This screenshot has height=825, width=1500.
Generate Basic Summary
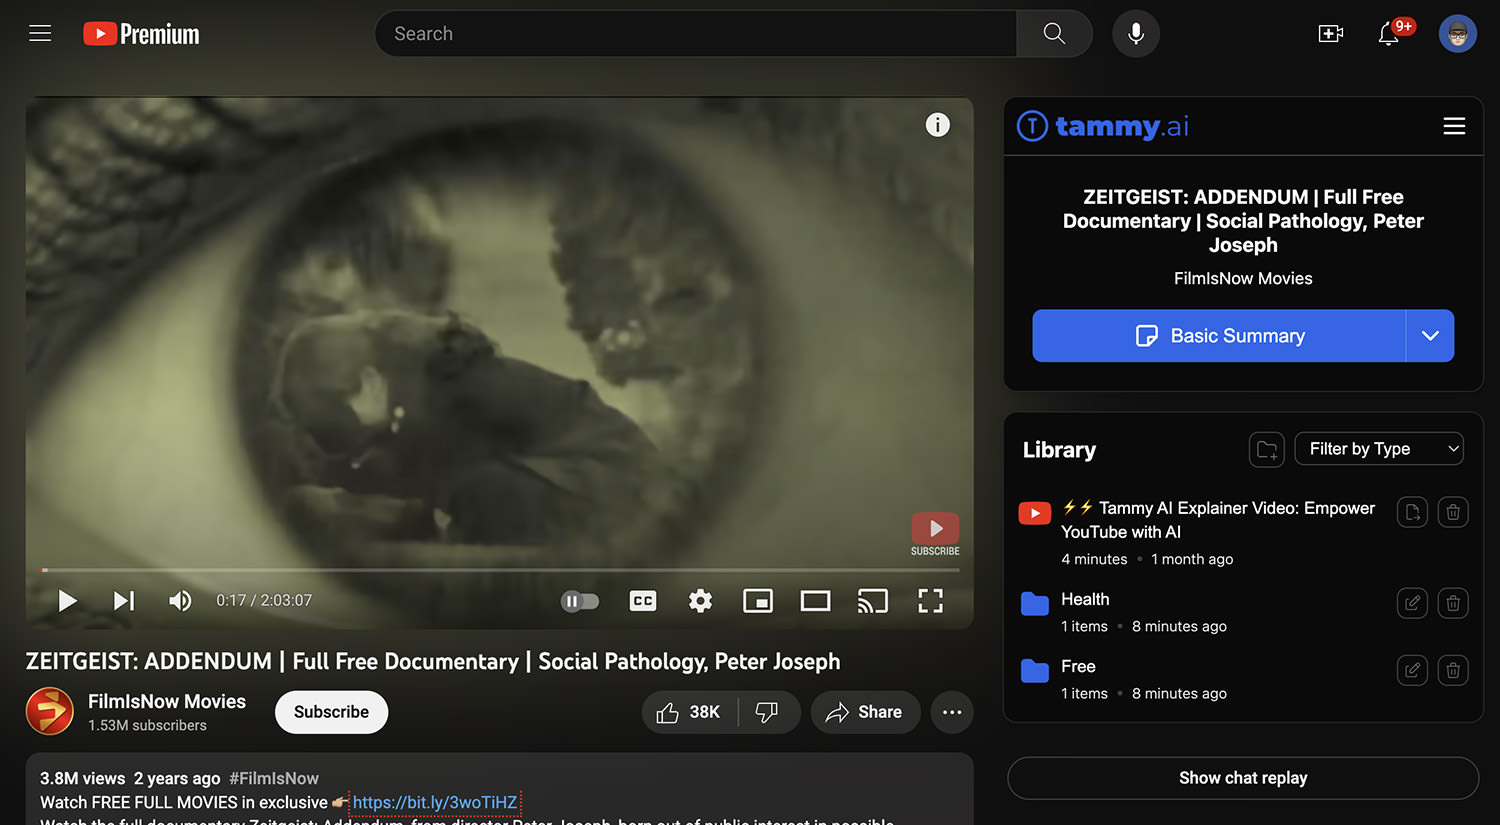[1219, 336]
